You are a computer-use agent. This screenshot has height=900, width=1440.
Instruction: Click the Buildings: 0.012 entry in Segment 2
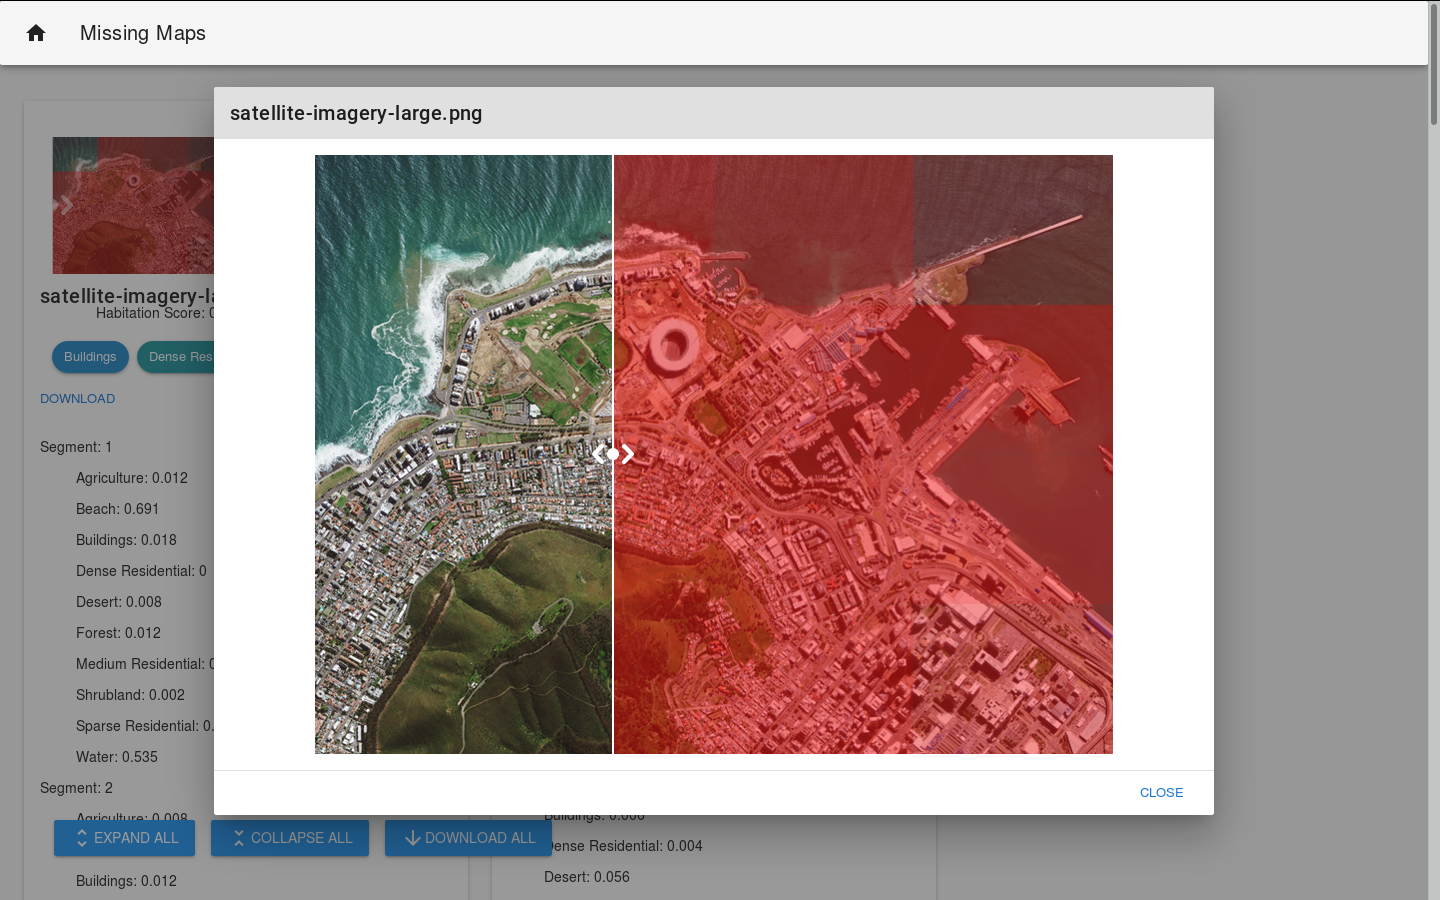click(x=126, y=881)
